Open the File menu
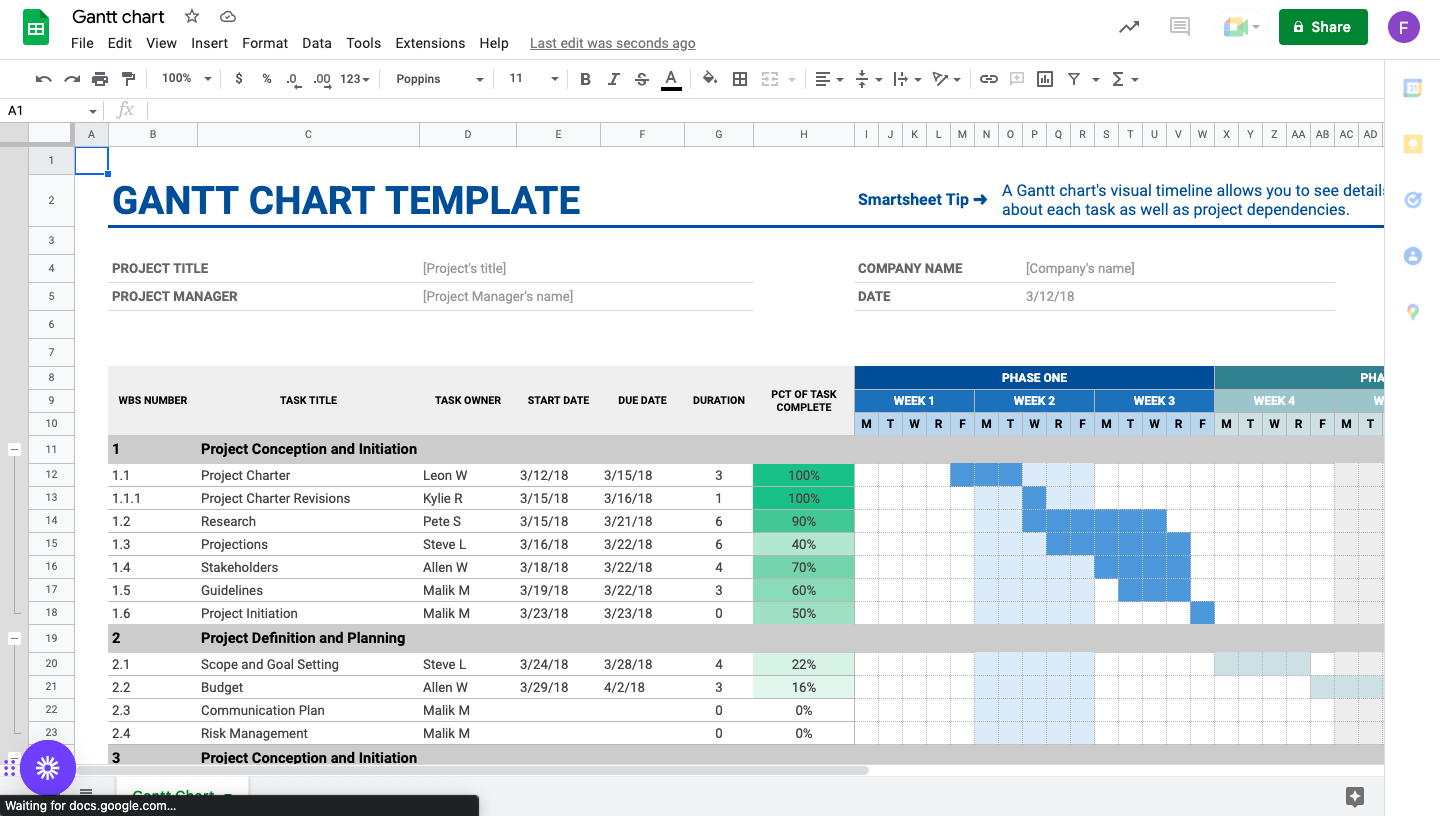 82,43
